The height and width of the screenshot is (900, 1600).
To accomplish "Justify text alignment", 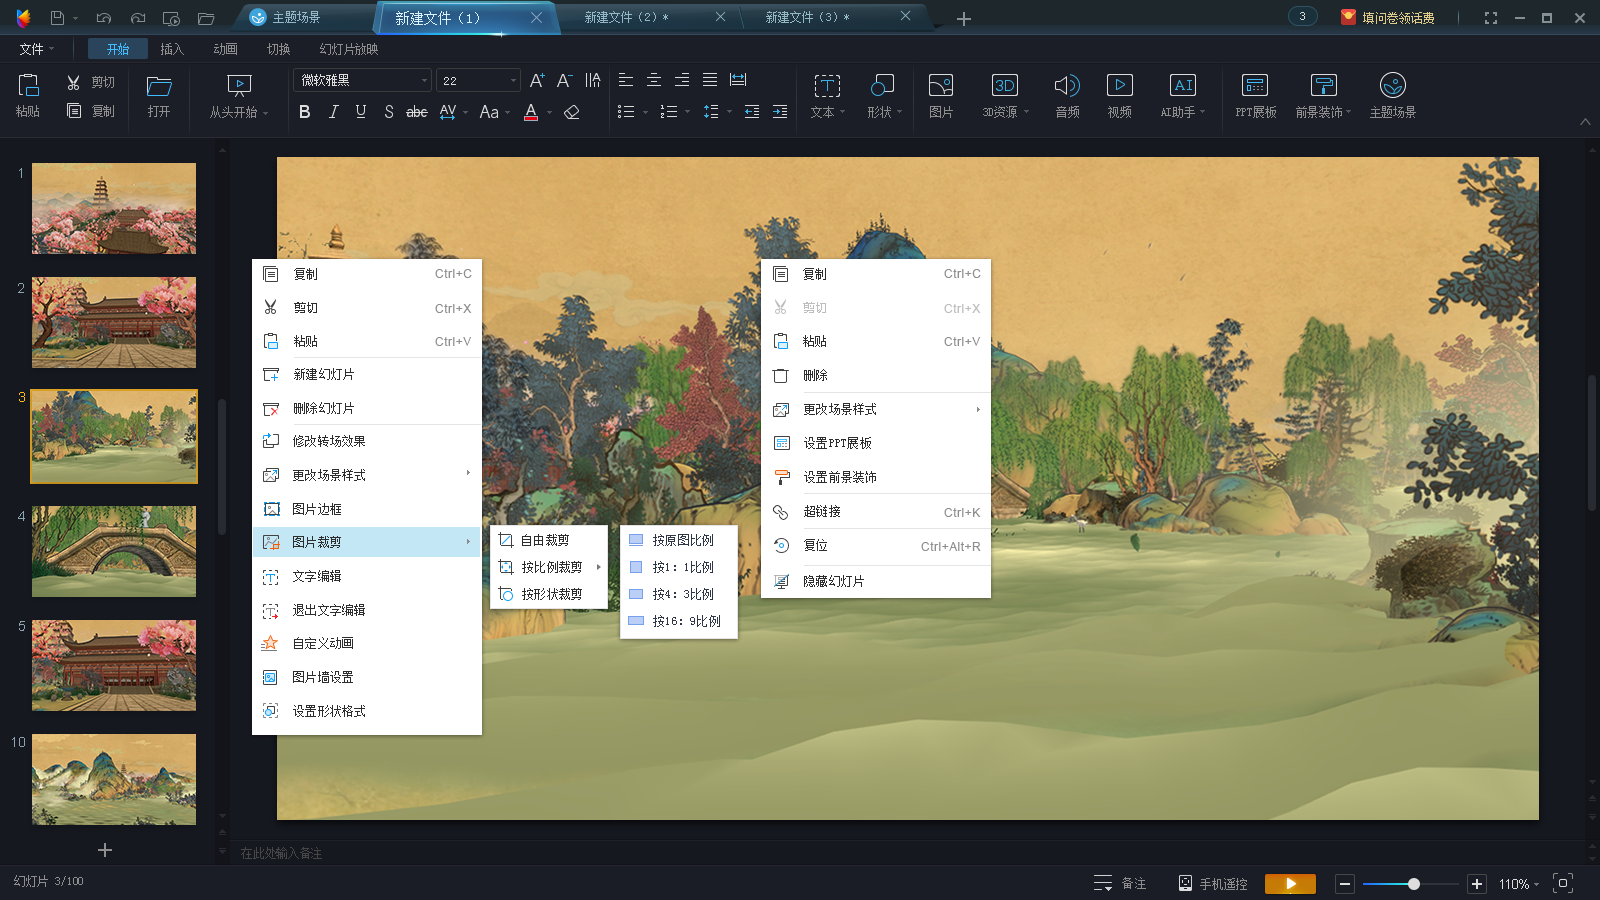I will point(710,80).
